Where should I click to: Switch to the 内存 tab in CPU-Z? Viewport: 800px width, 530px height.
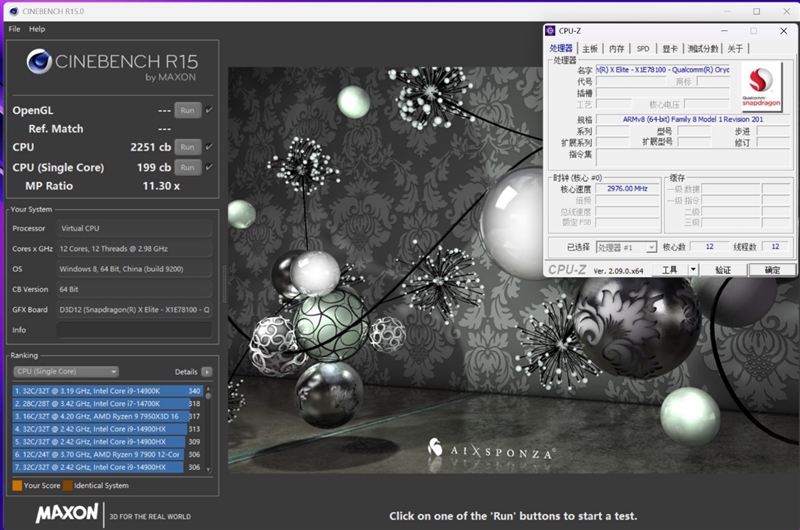click(x=616, y=49)
